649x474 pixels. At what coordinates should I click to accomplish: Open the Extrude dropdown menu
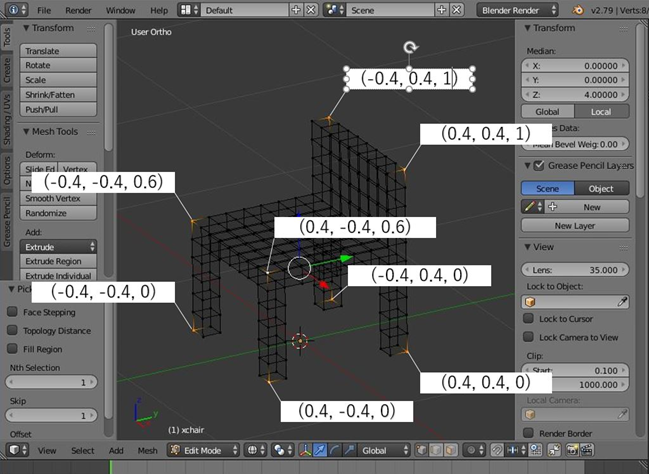[x=58, y=247]
